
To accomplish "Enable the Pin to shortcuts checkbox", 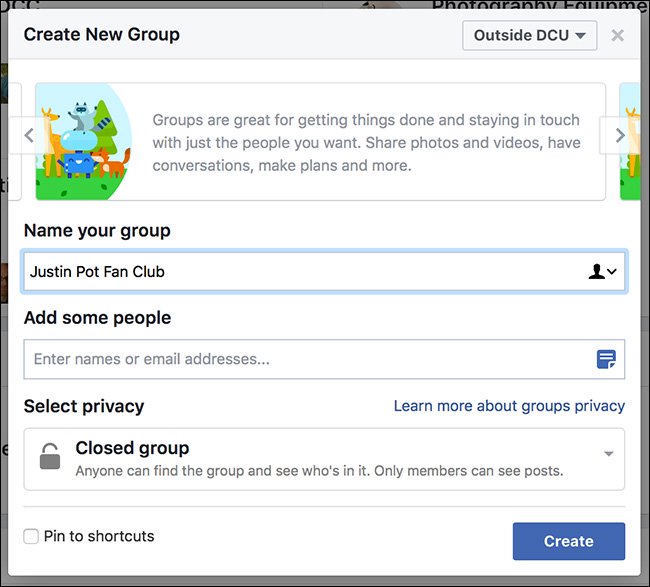I will [x=31, y=537].
